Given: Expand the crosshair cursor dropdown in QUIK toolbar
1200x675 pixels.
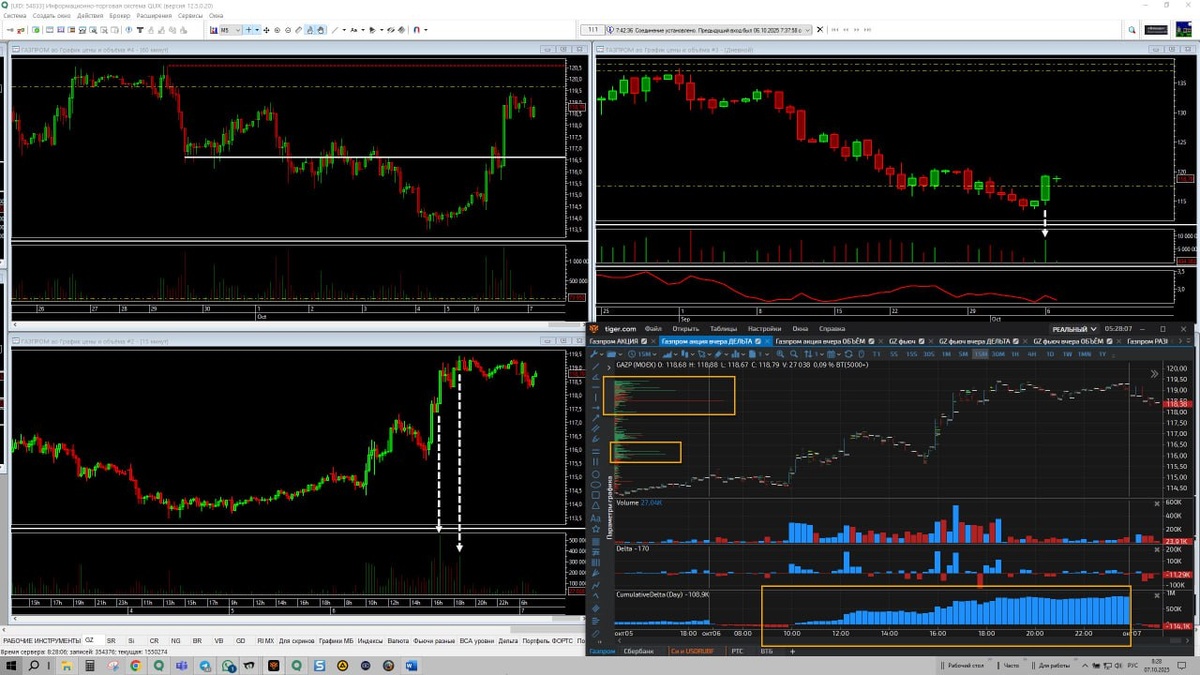Looking at the screenshot, I should (257, 30).
